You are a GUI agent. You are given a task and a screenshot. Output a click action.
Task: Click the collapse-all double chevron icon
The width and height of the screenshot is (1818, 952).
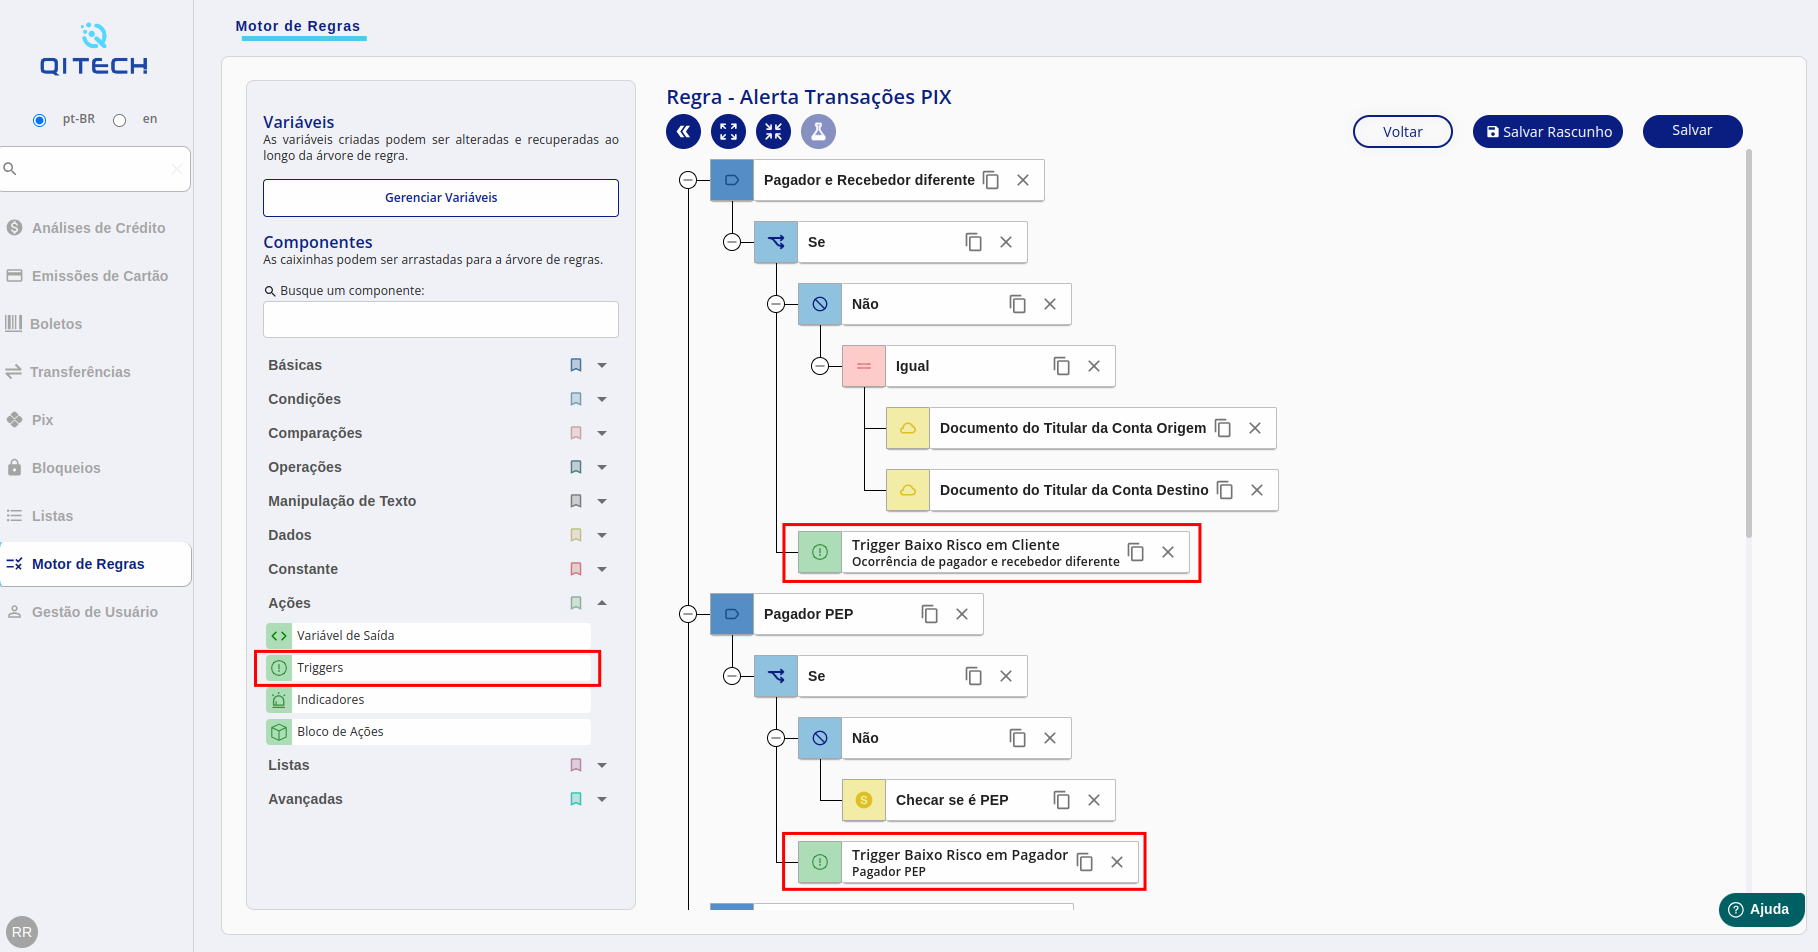684,131
